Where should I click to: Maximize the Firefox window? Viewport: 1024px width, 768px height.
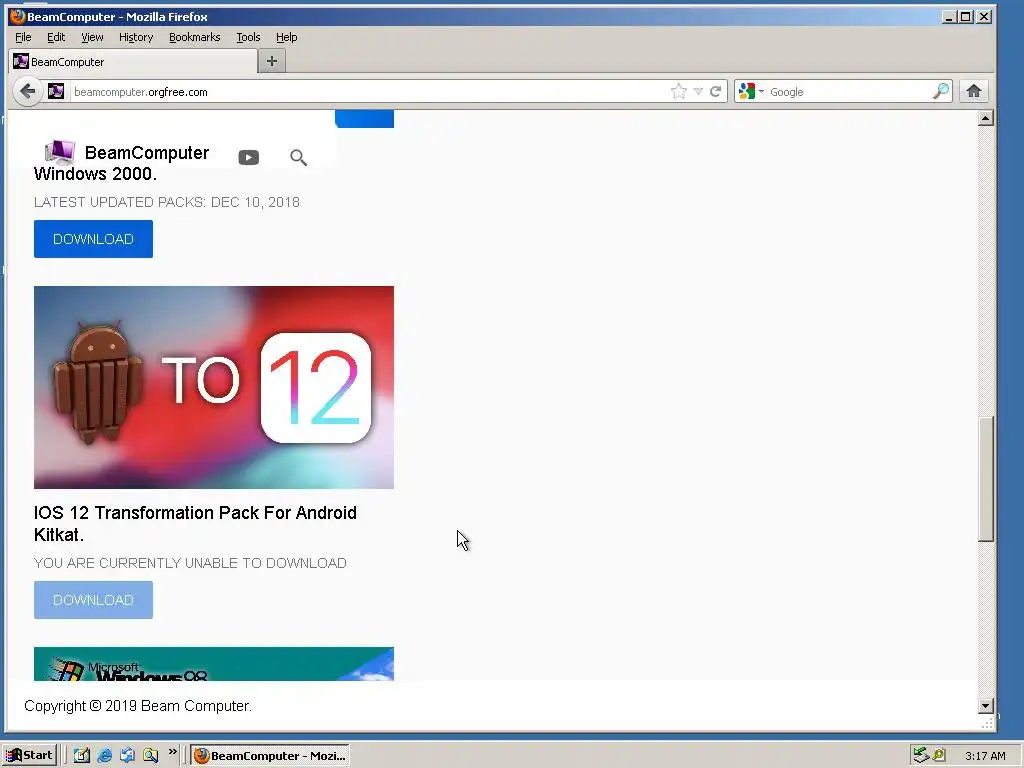(966, 16)
